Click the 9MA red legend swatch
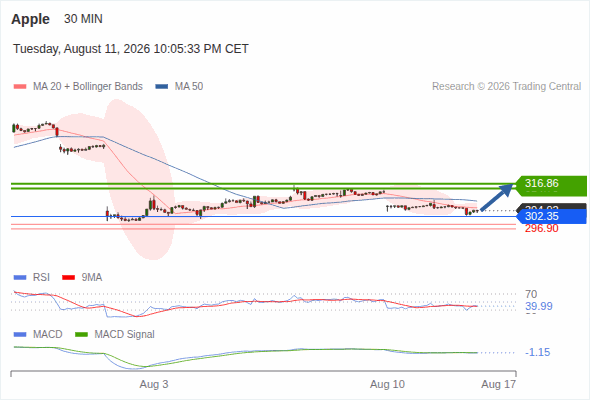Viewport: 590px width, 400px height. click(x=68, y=278)
